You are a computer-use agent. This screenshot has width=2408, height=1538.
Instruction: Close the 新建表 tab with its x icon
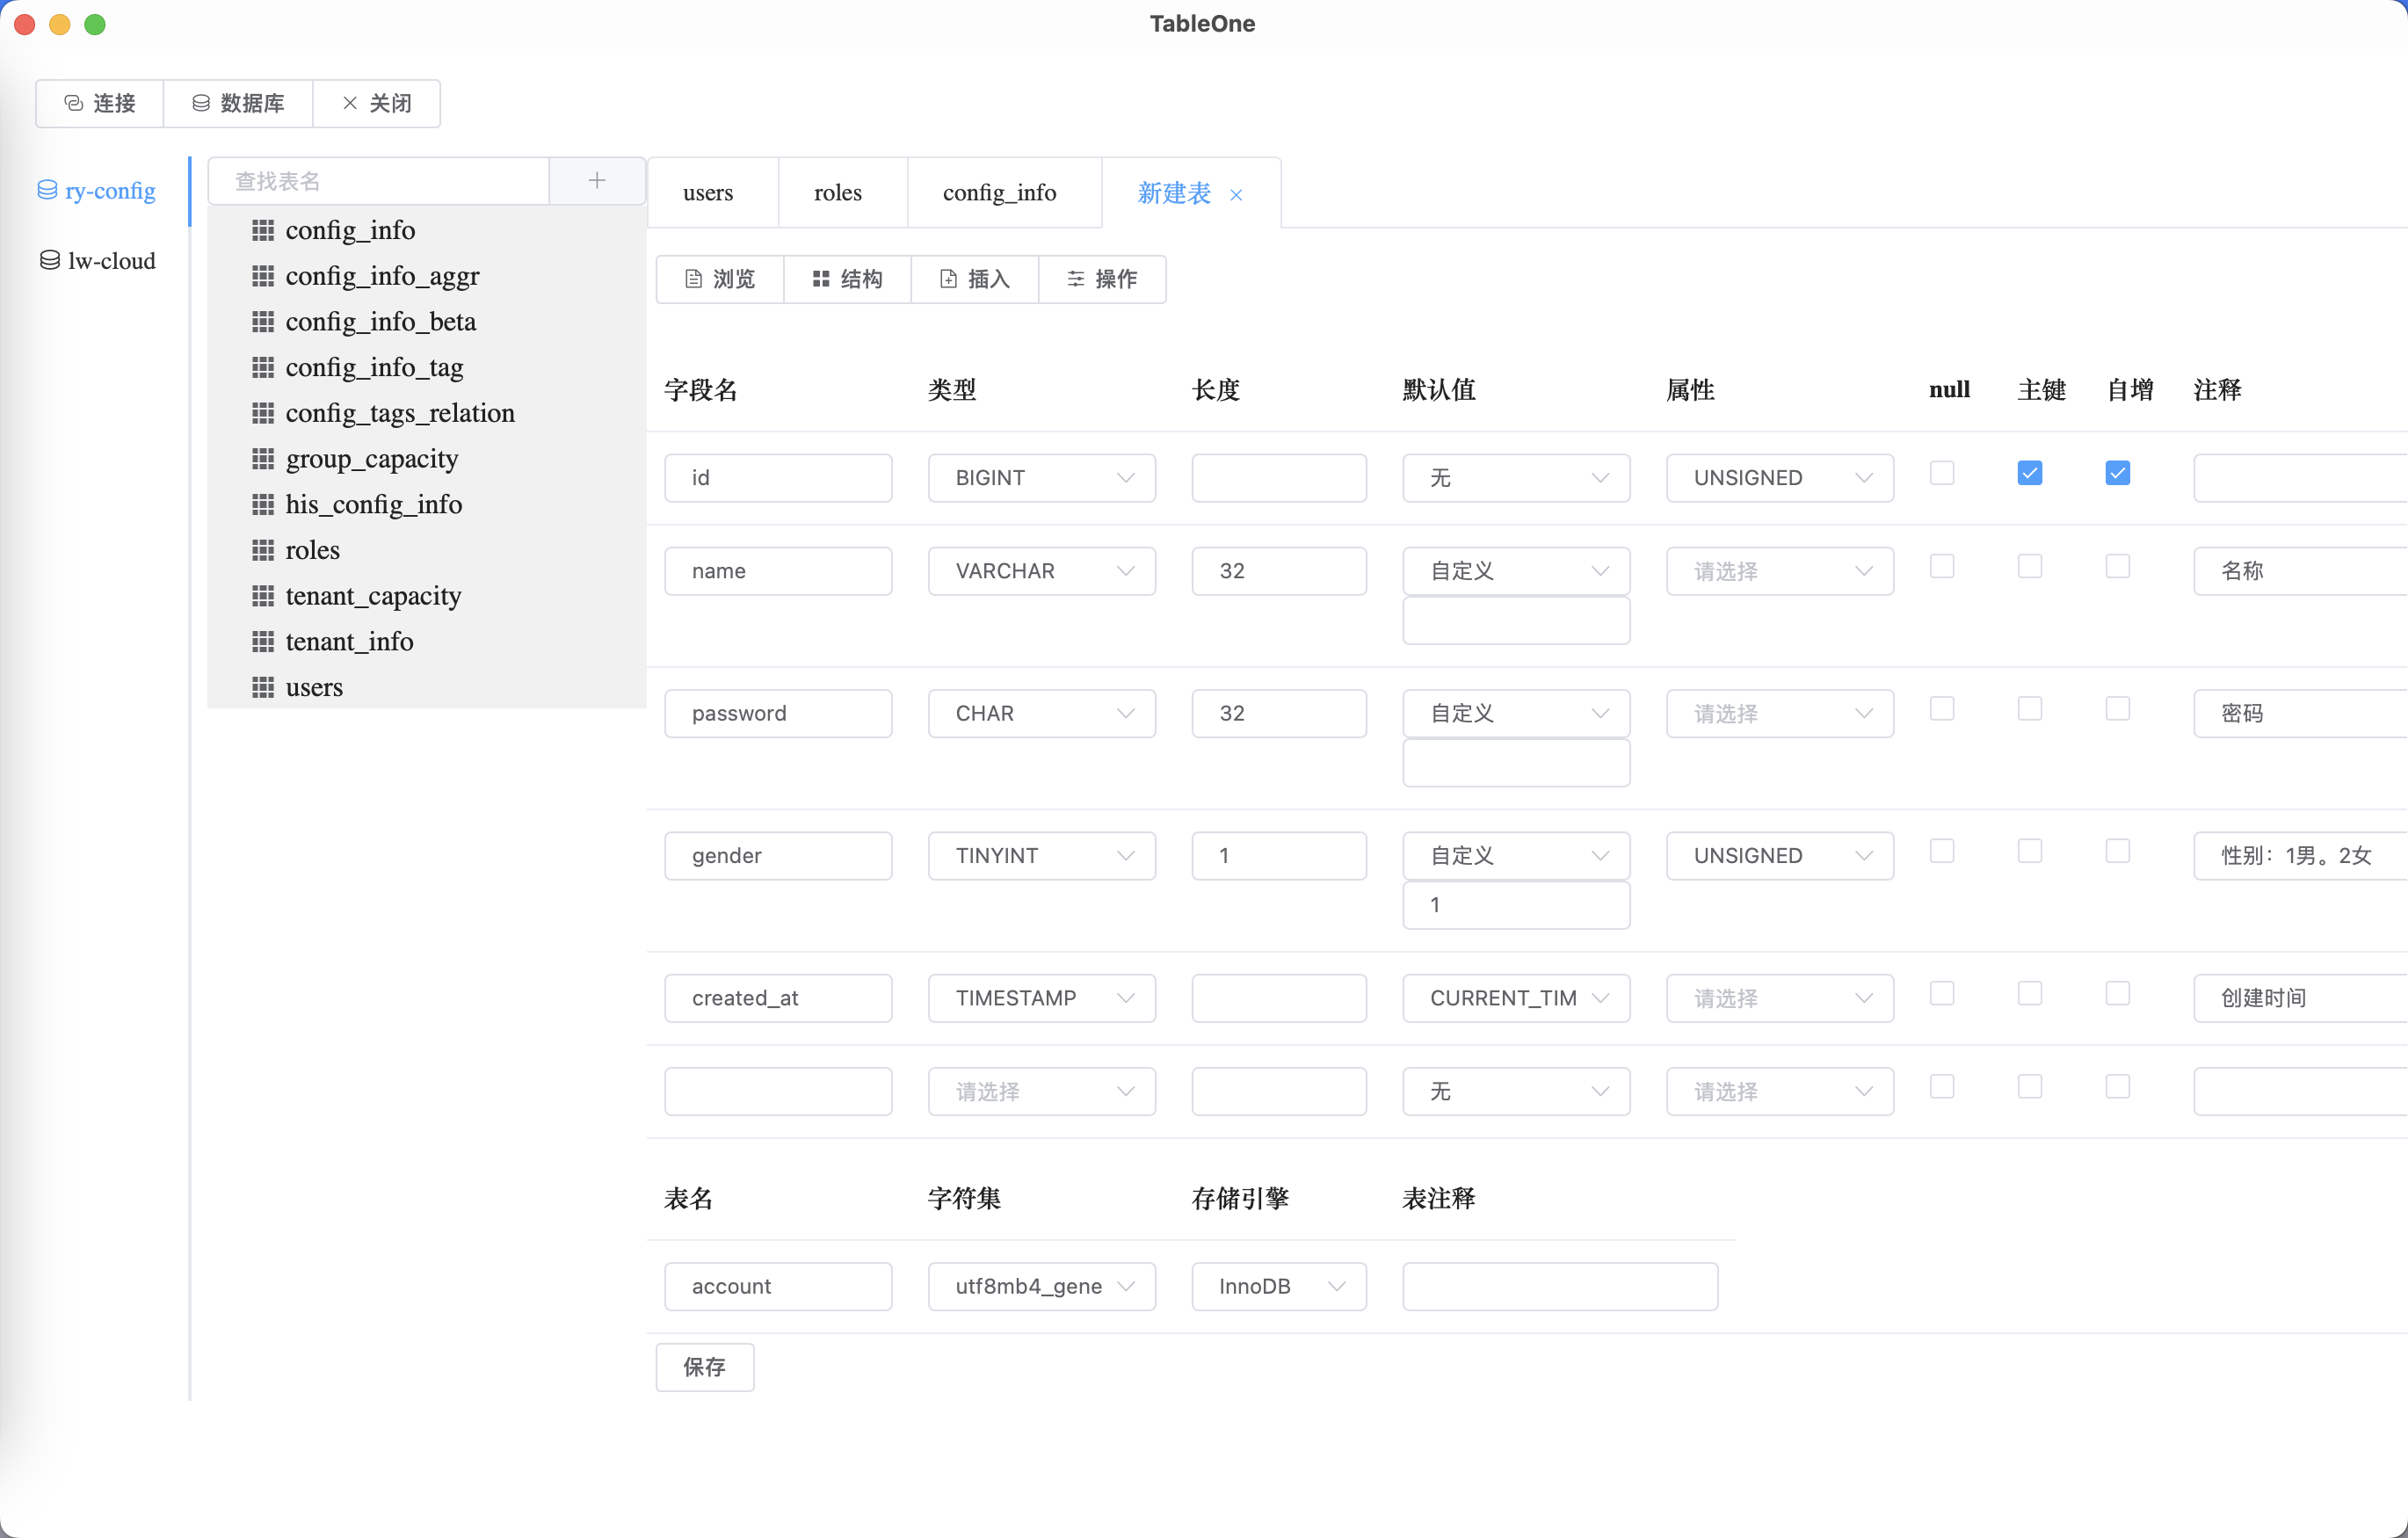point(1236,195)
